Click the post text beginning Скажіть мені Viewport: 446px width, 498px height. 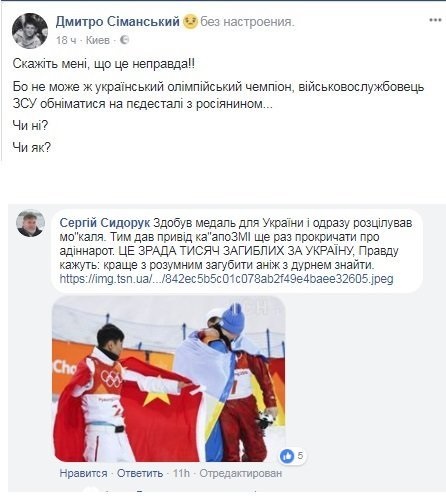(103, 63)
